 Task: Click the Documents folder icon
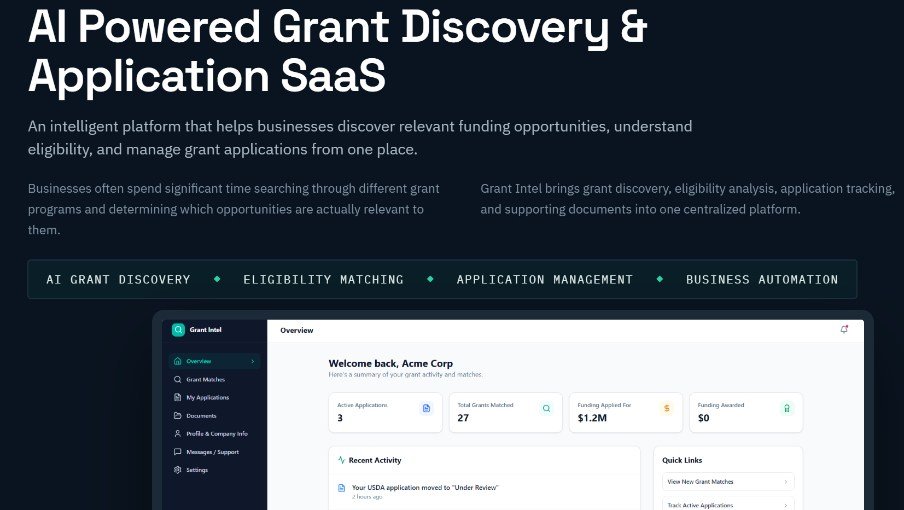click(178, 415)
